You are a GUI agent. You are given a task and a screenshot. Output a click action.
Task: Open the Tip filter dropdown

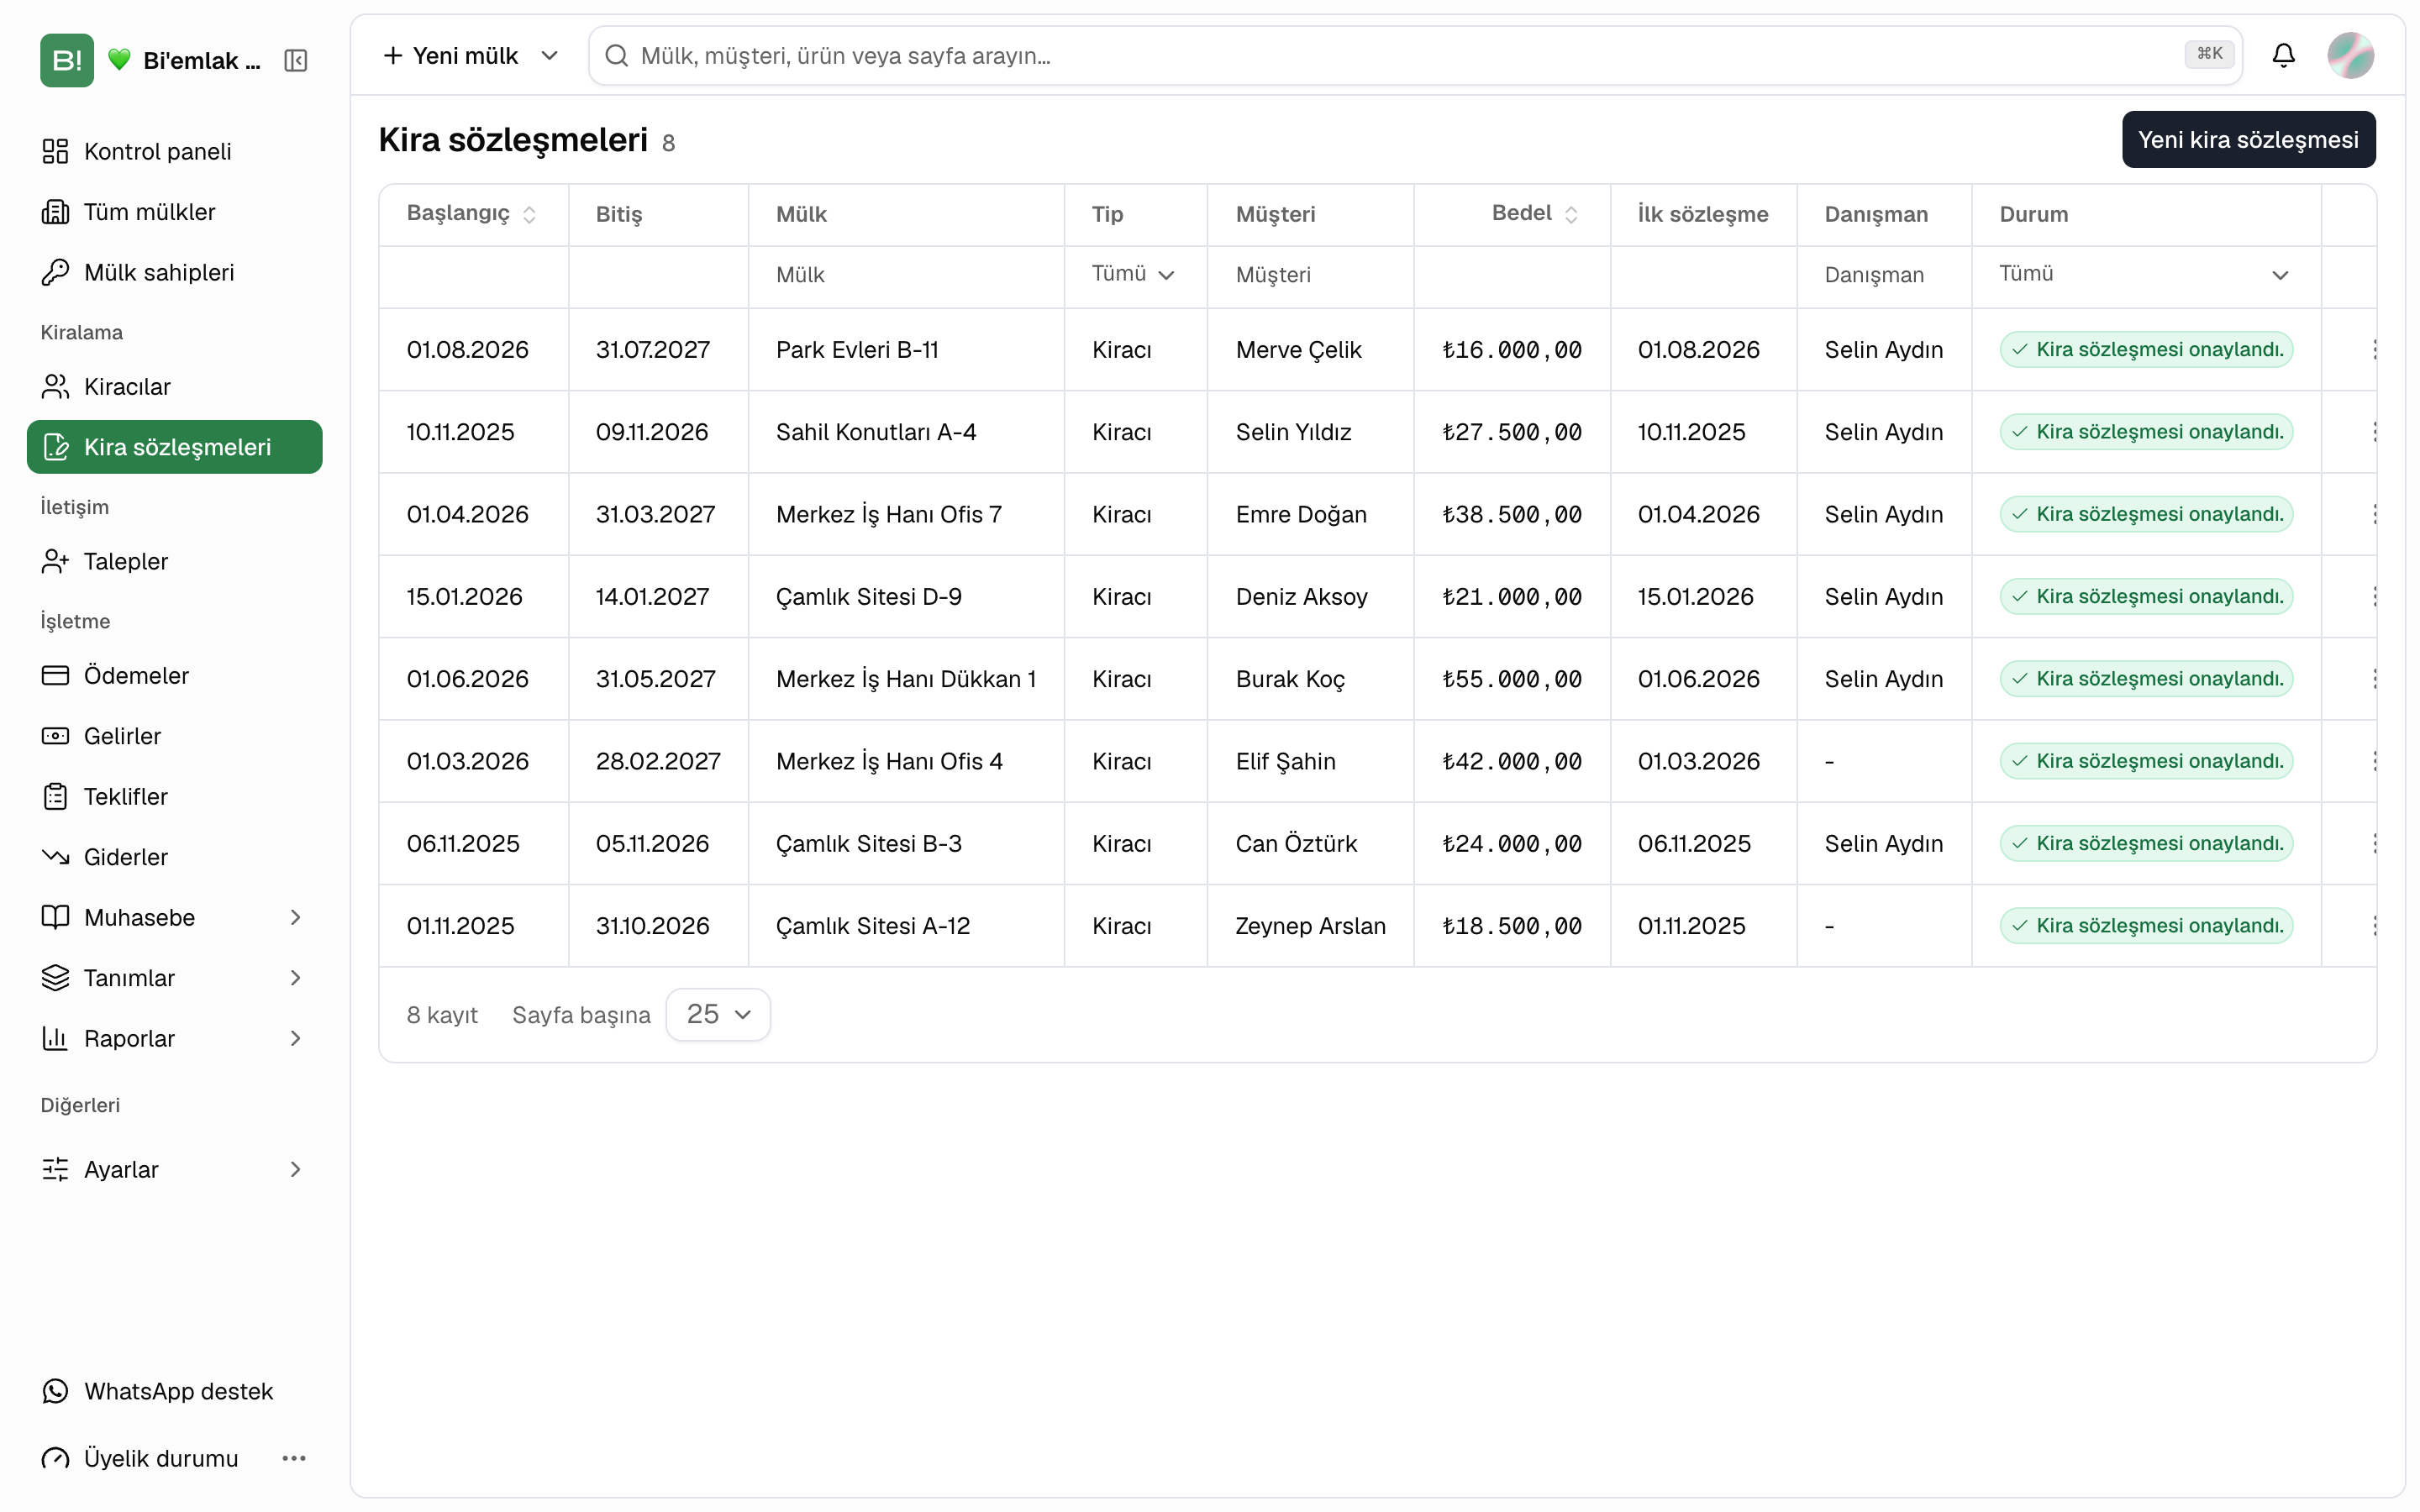1134,274
